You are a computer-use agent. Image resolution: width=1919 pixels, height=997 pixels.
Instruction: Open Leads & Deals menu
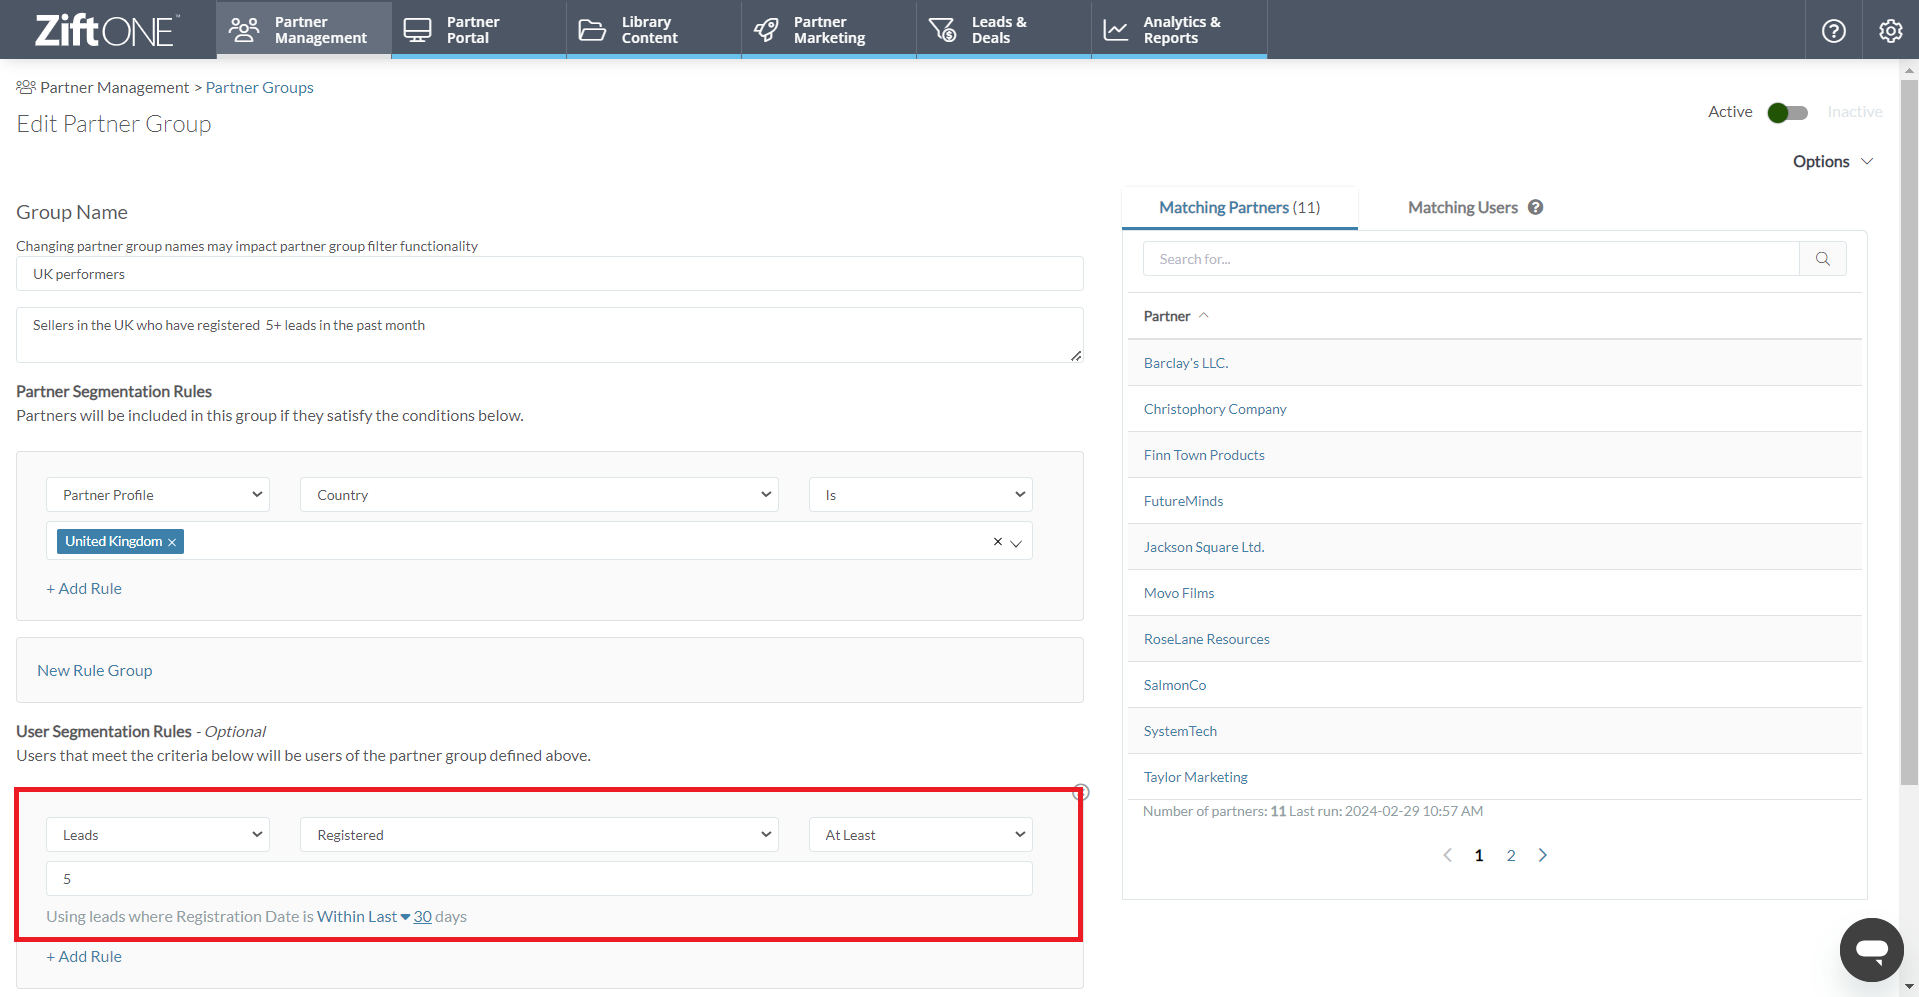pos(1003,30)
